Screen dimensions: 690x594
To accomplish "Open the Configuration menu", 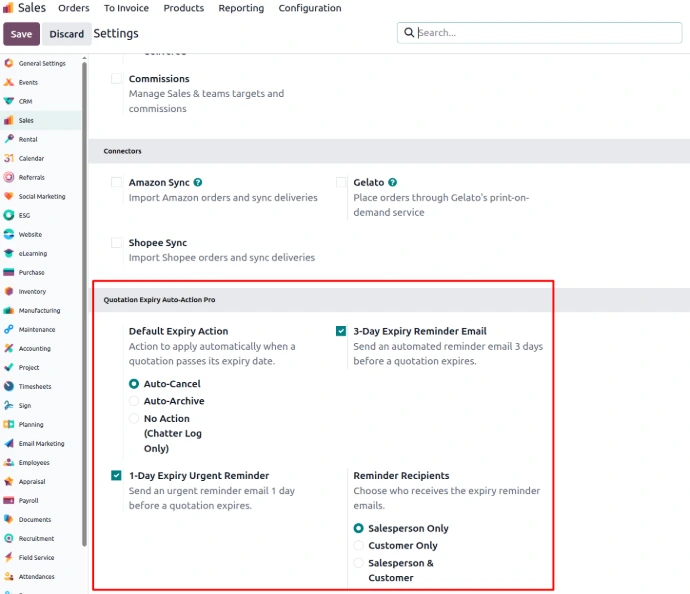I will click(310, 8).
